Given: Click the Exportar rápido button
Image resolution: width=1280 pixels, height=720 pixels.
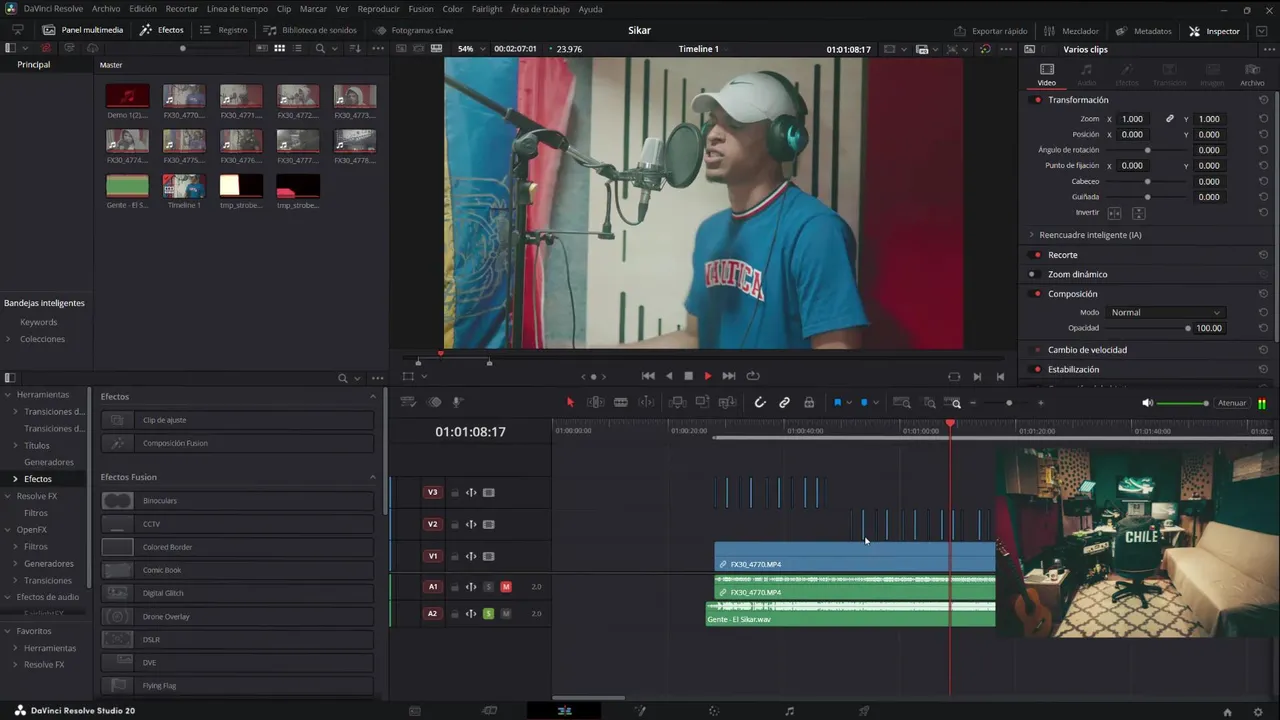Looking at the screenshot, I should (x=991, y=31).
